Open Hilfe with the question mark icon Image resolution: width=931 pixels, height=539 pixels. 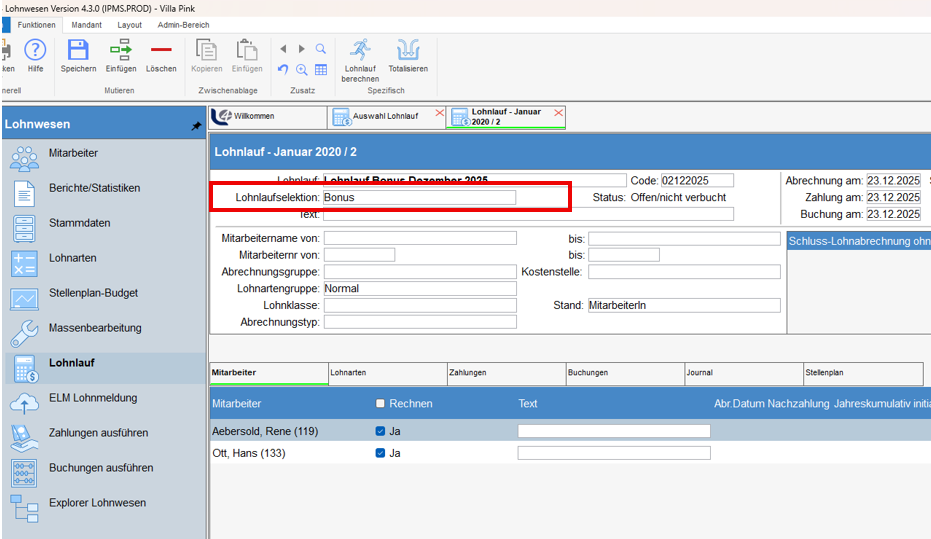pyautogui.click(x=35, y=49)
